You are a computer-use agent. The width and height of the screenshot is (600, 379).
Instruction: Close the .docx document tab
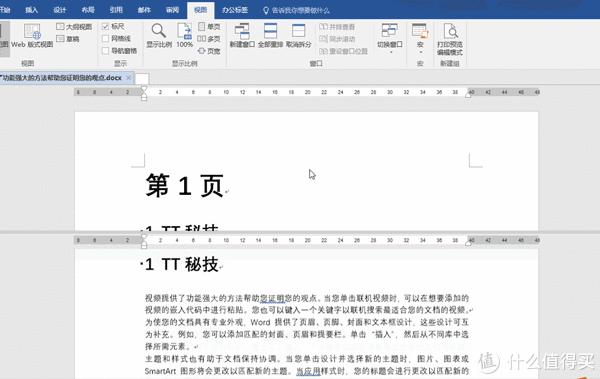point(129,78)
